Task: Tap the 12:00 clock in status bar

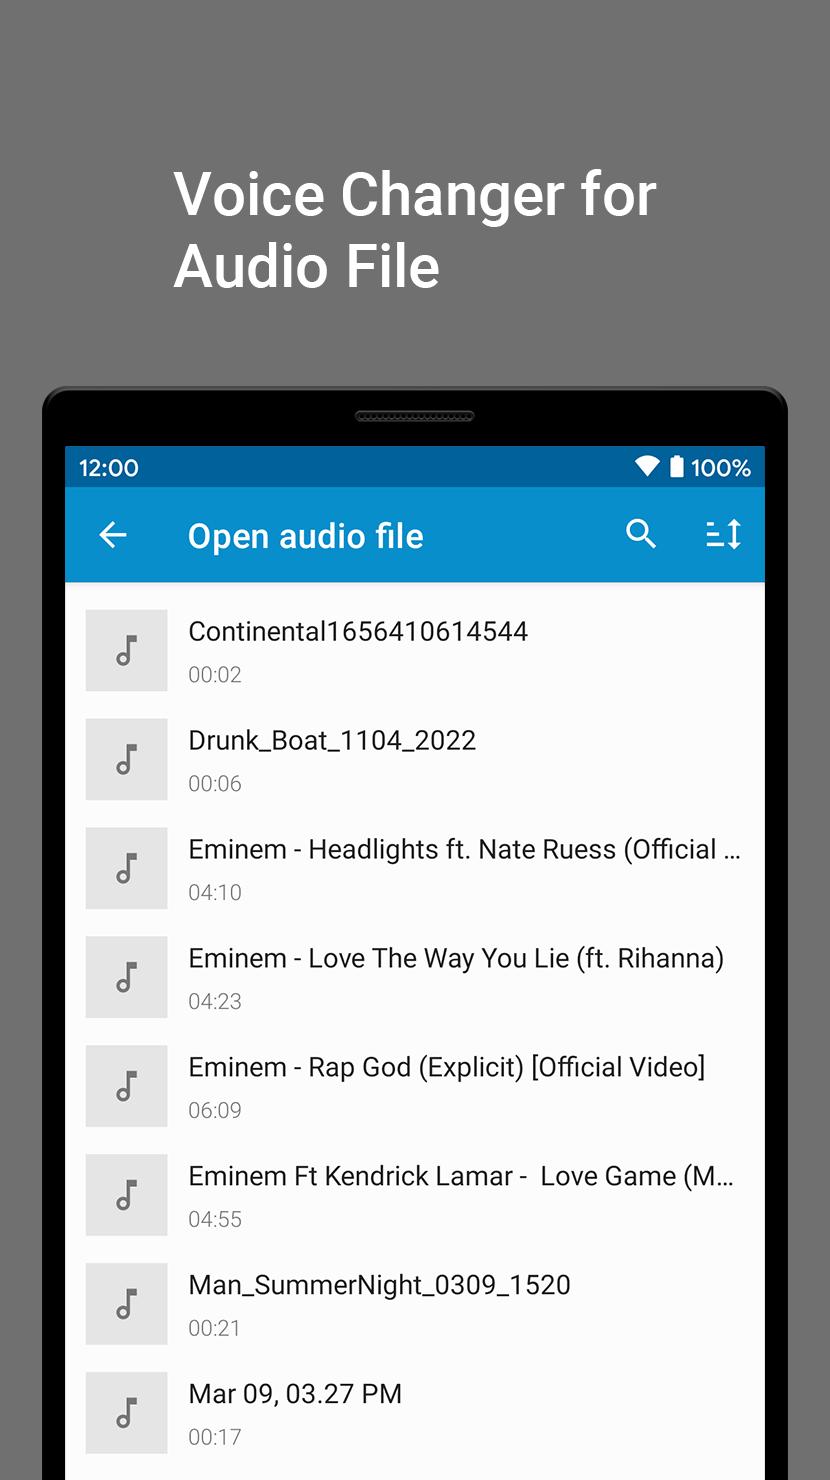Action: click(109, 468)
